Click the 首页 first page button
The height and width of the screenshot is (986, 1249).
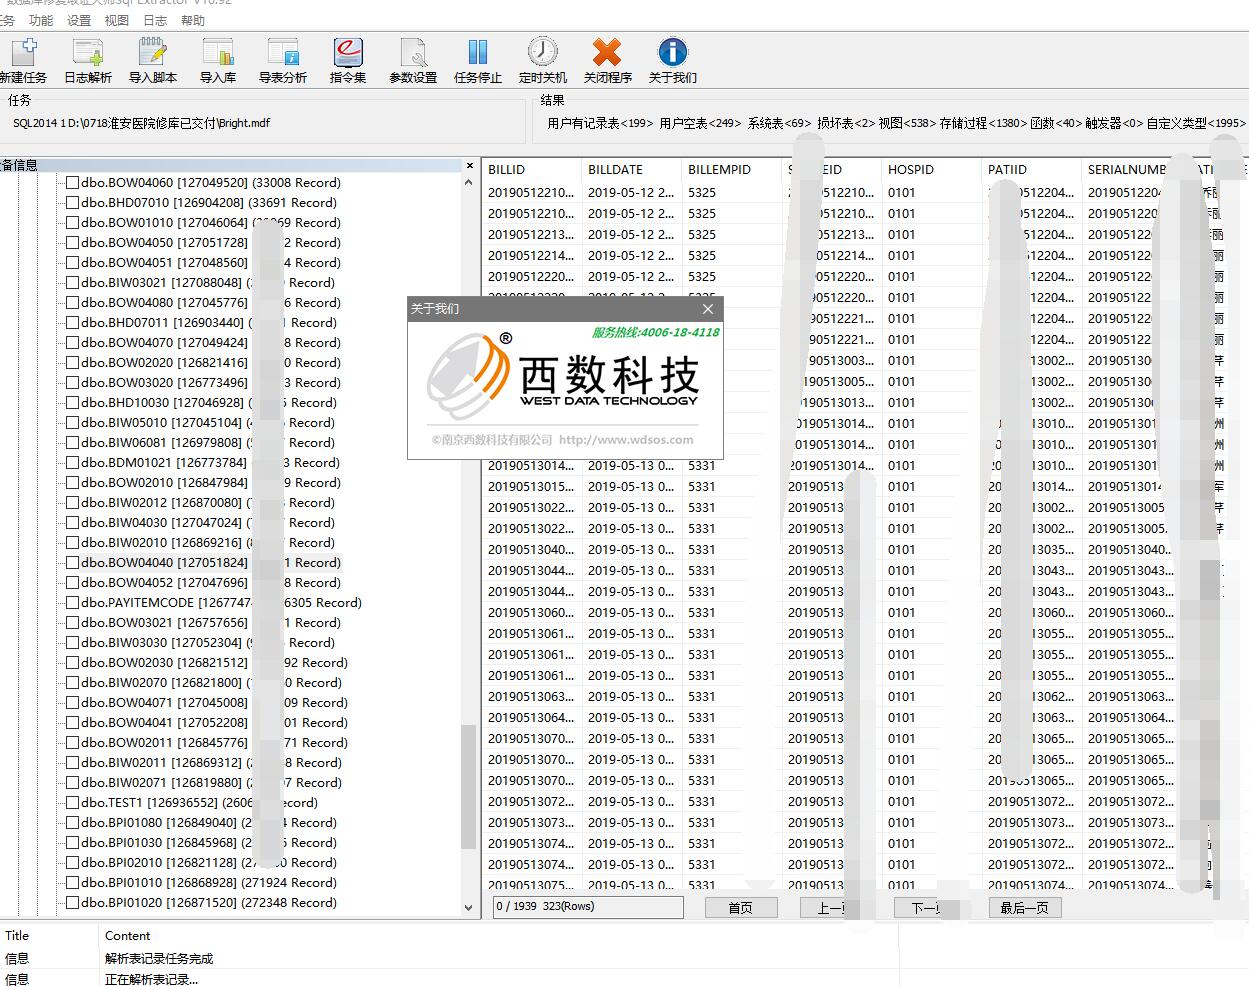pyautogui.click(x=741, y=908)
